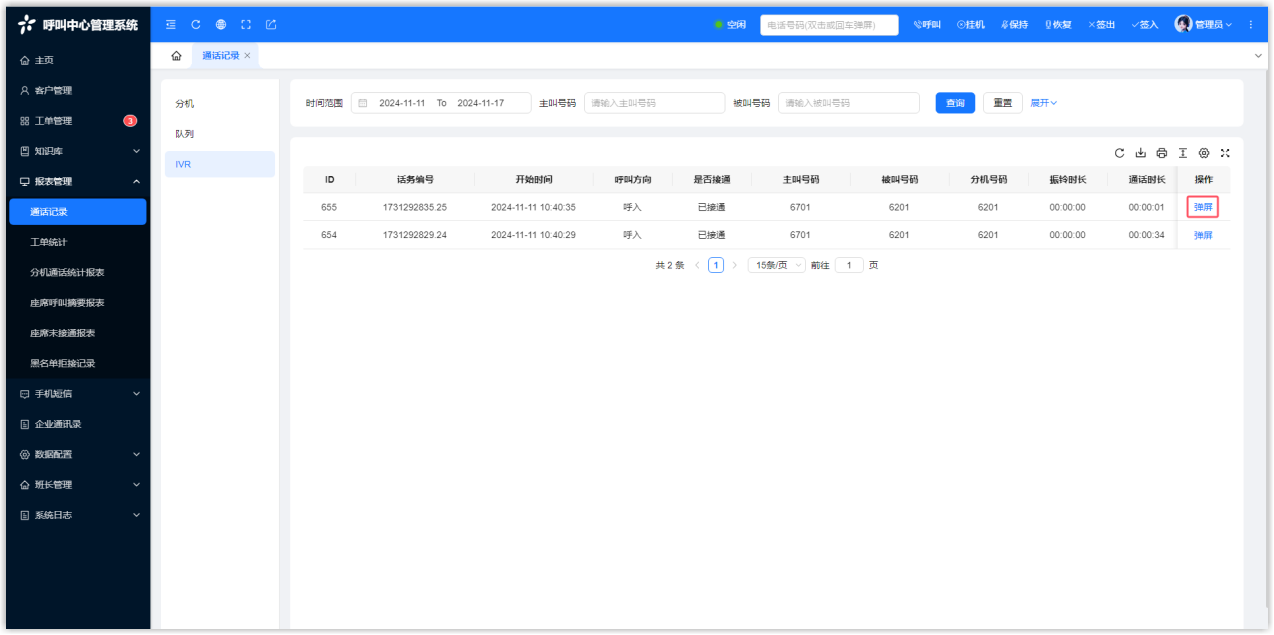Click the table refresh icon
Screen dimensions: 1274x635
1120,153
